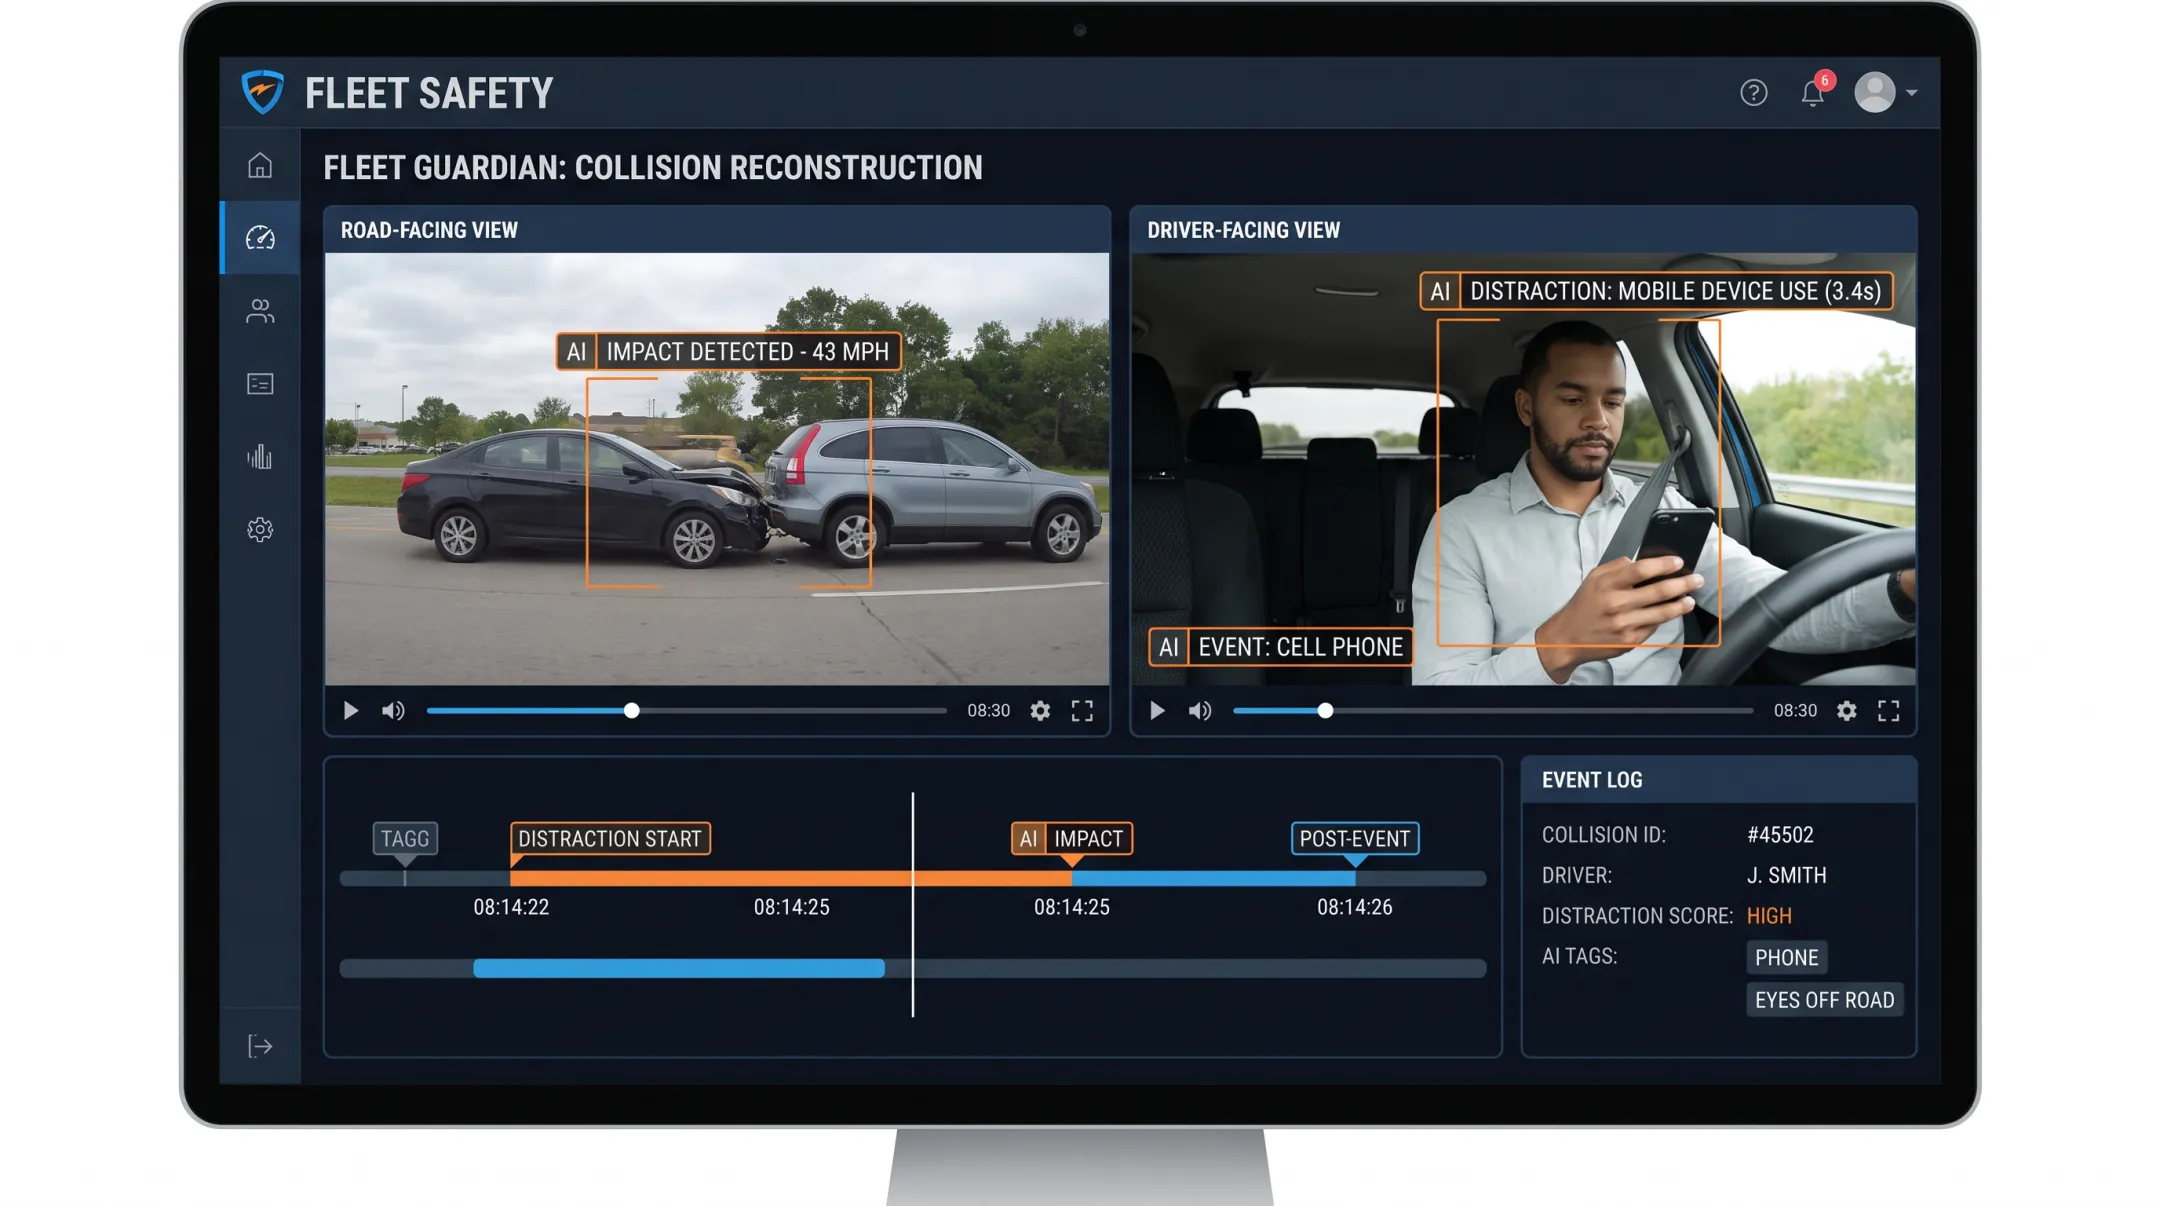Select the DISTRACTION START timeline marker

(610, 839)
